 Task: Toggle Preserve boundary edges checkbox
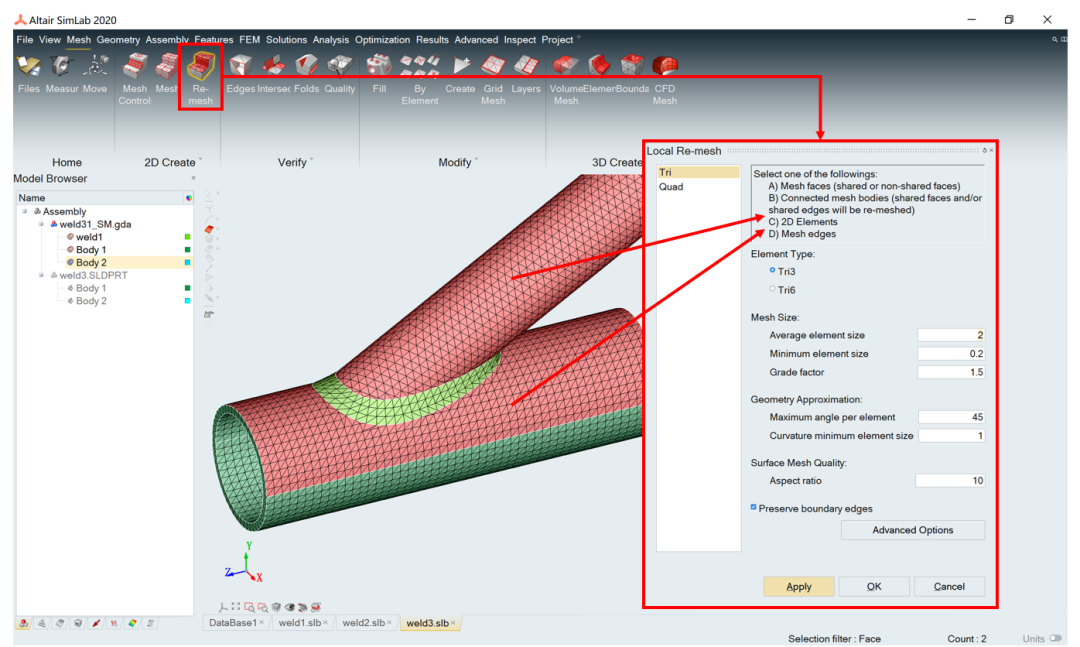(x=754, y=508)
